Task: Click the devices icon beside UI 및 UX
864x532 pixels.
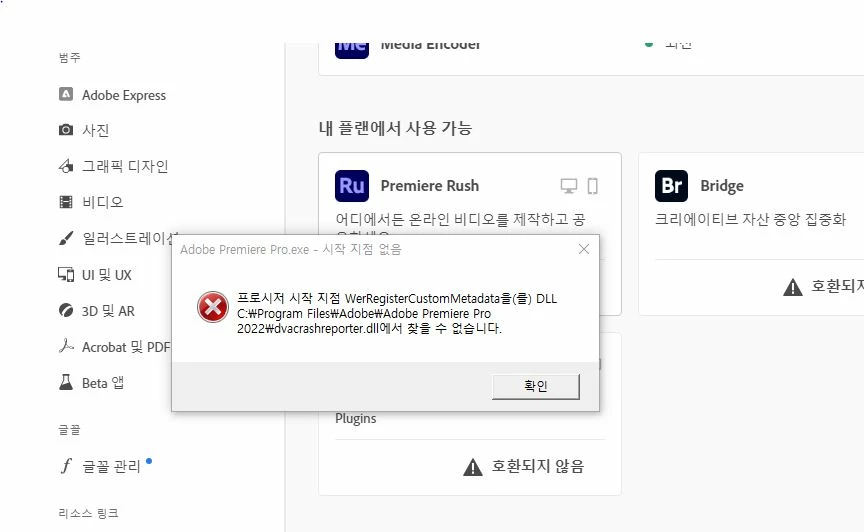Action: pos(66,275)
